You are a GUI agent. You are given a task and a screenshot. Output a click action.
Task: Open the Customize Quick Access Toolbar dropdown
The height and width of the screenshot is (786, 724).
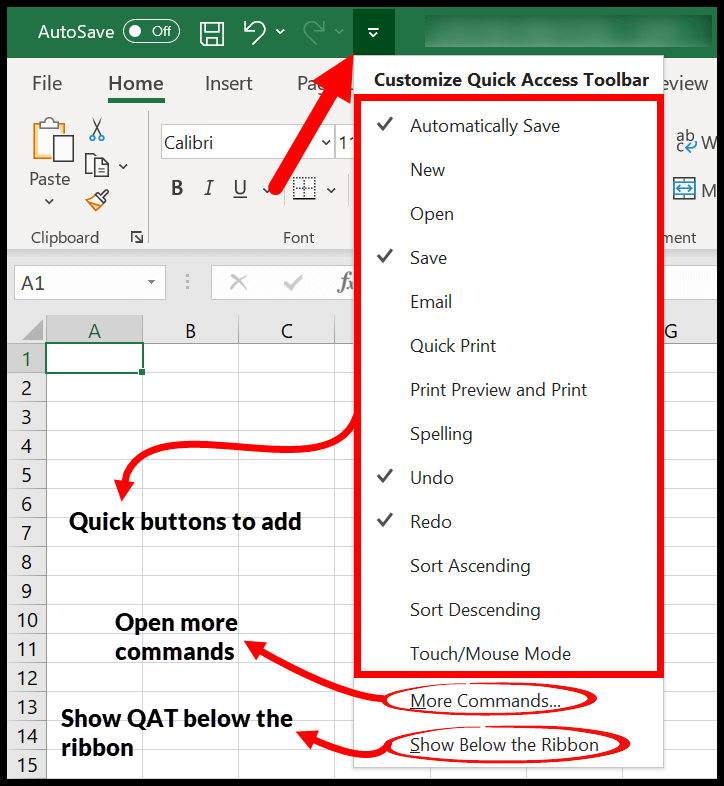pyautogui.click(x=373, y=32)
